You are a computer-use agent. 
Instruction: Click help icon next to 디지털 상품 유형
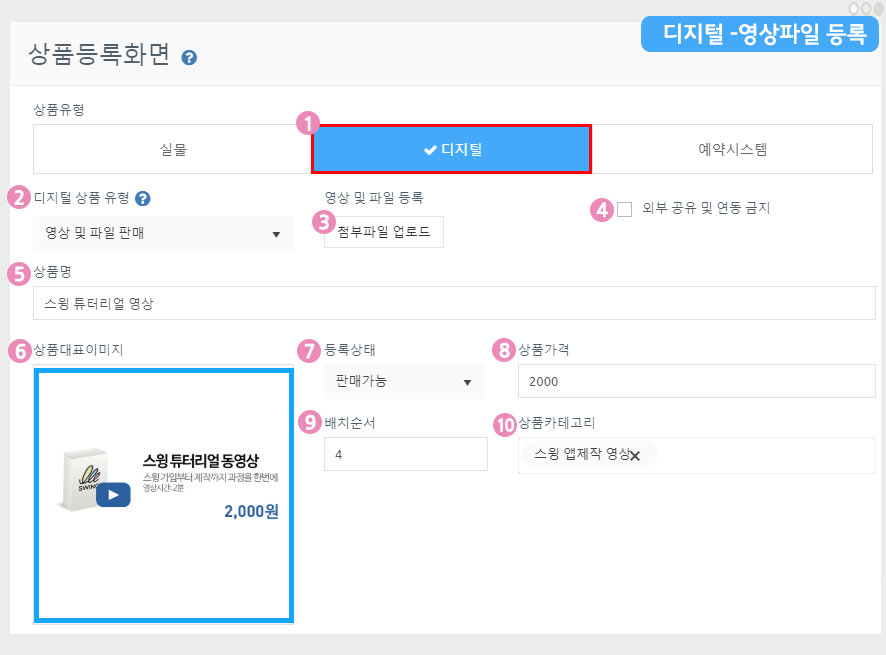(143, 199)
